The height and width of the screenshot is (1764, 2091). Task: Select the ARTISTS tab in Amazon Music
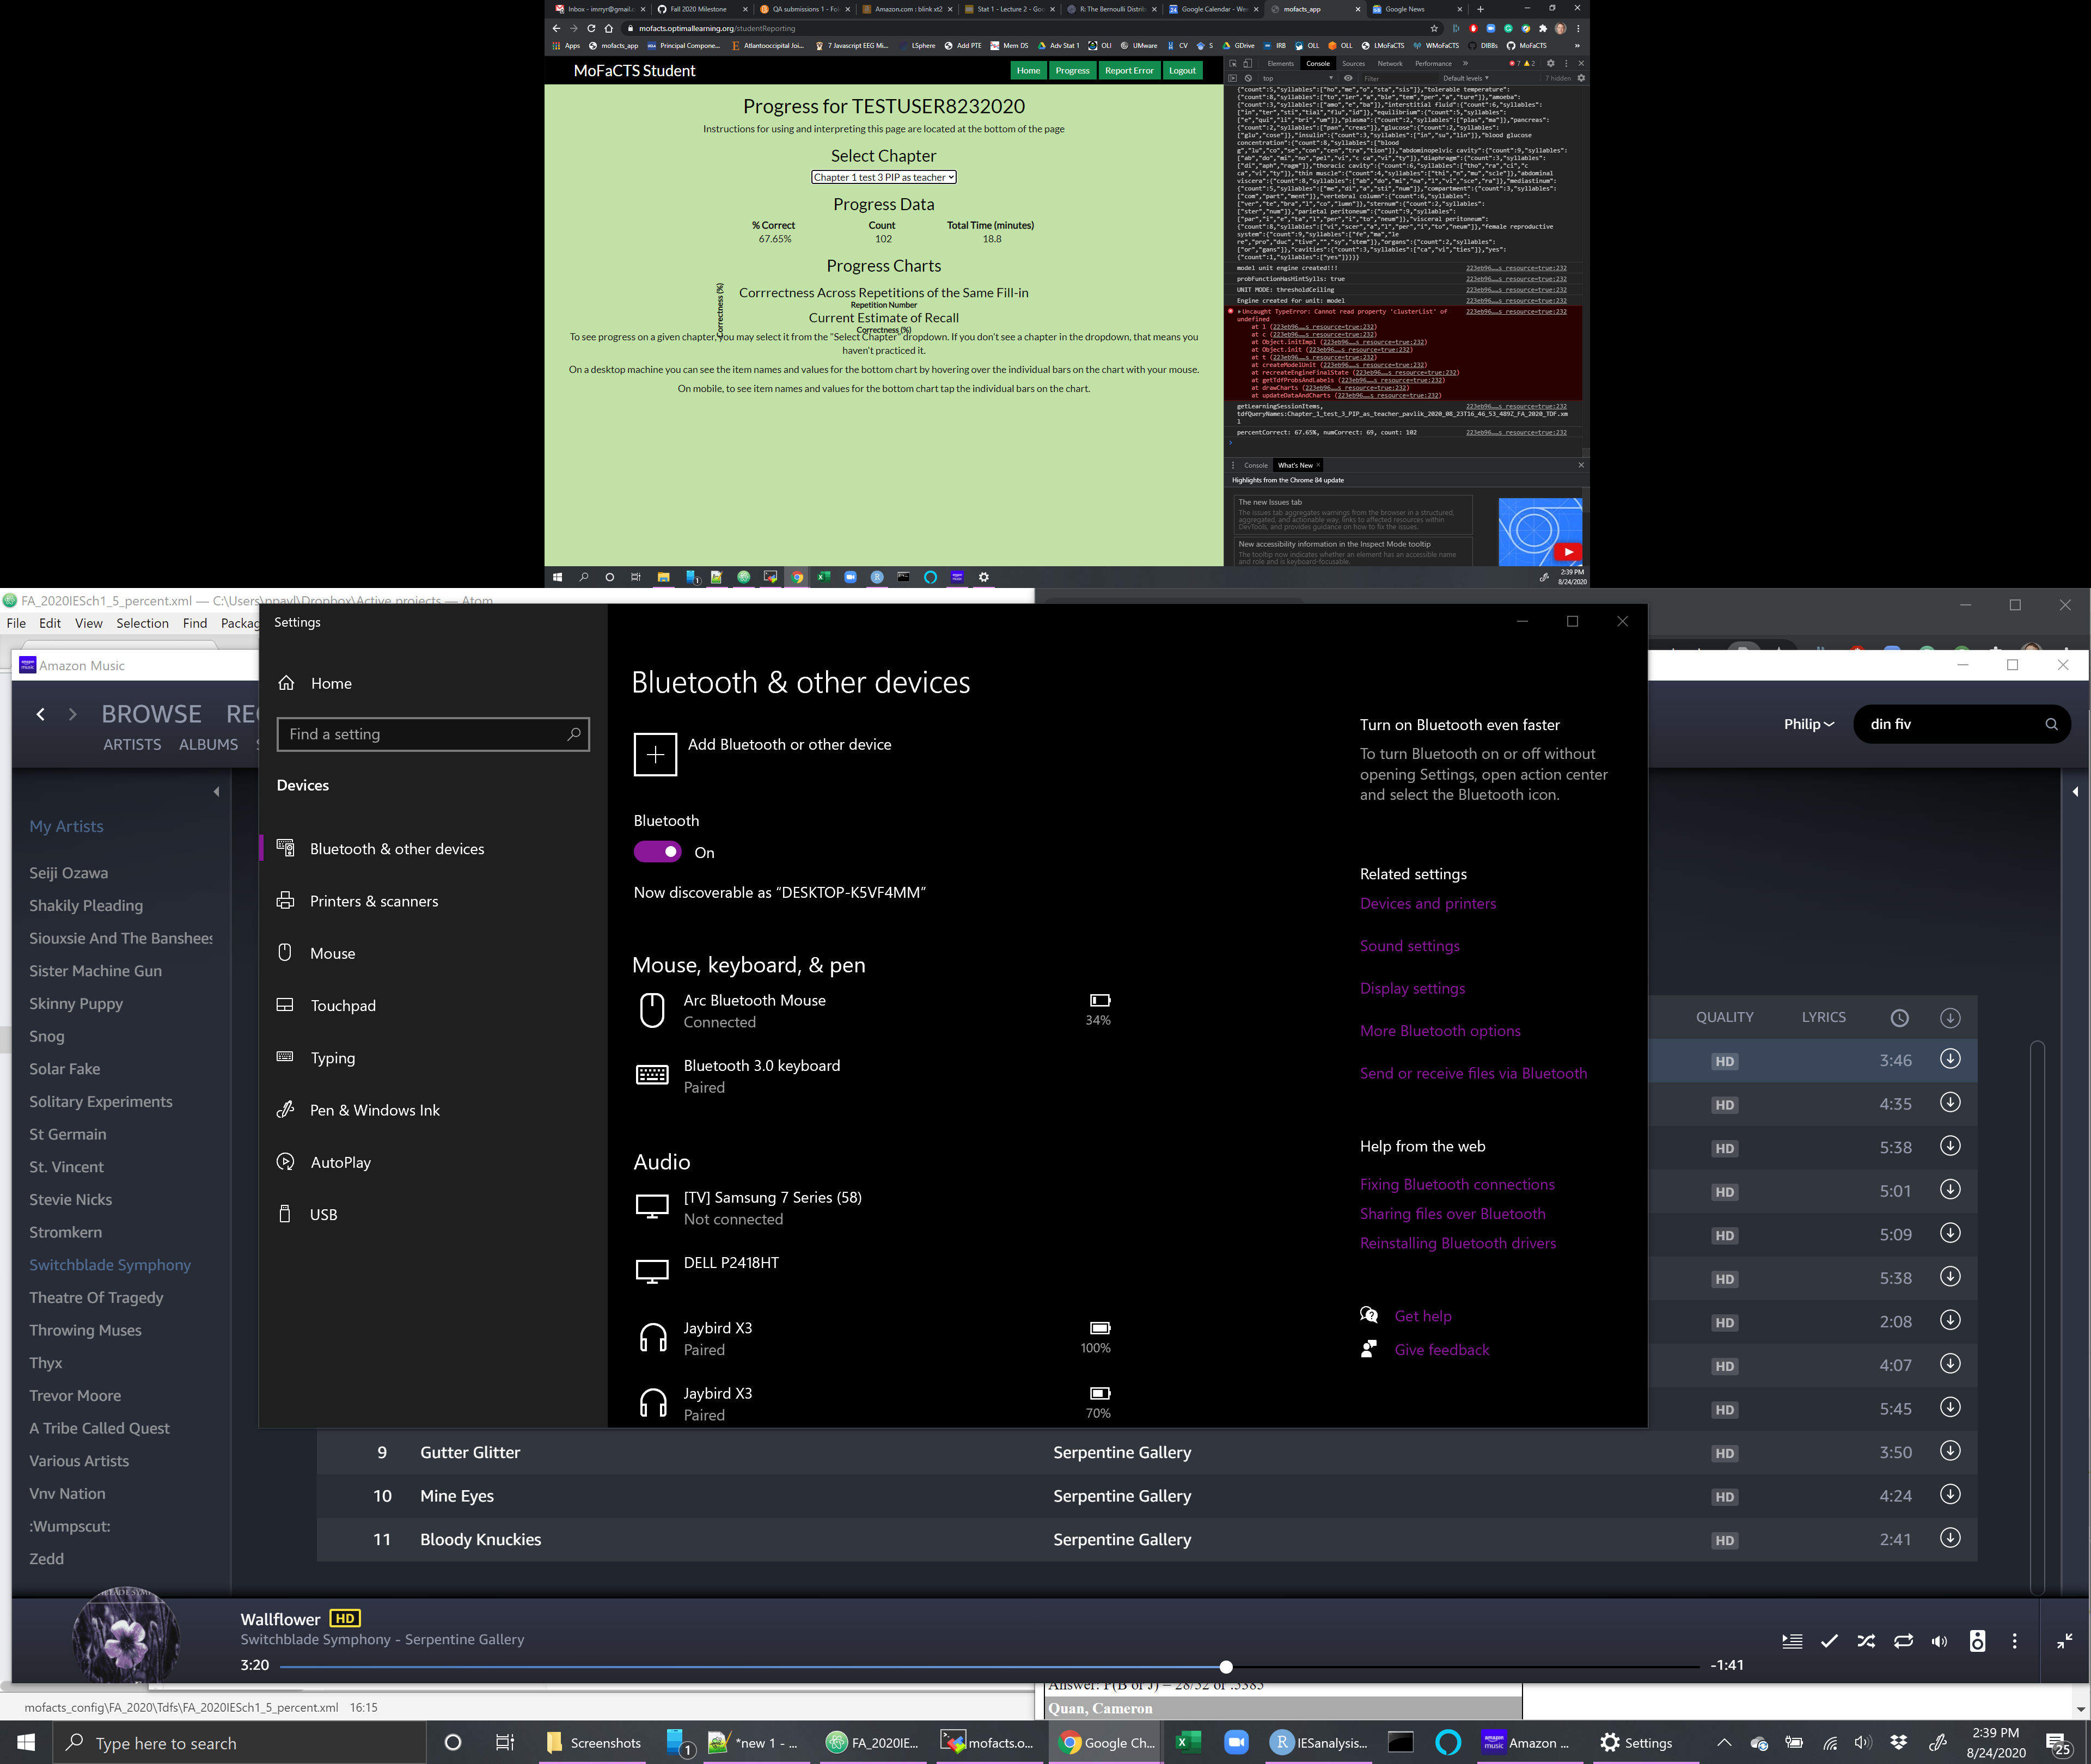click(x=131, y=744)
